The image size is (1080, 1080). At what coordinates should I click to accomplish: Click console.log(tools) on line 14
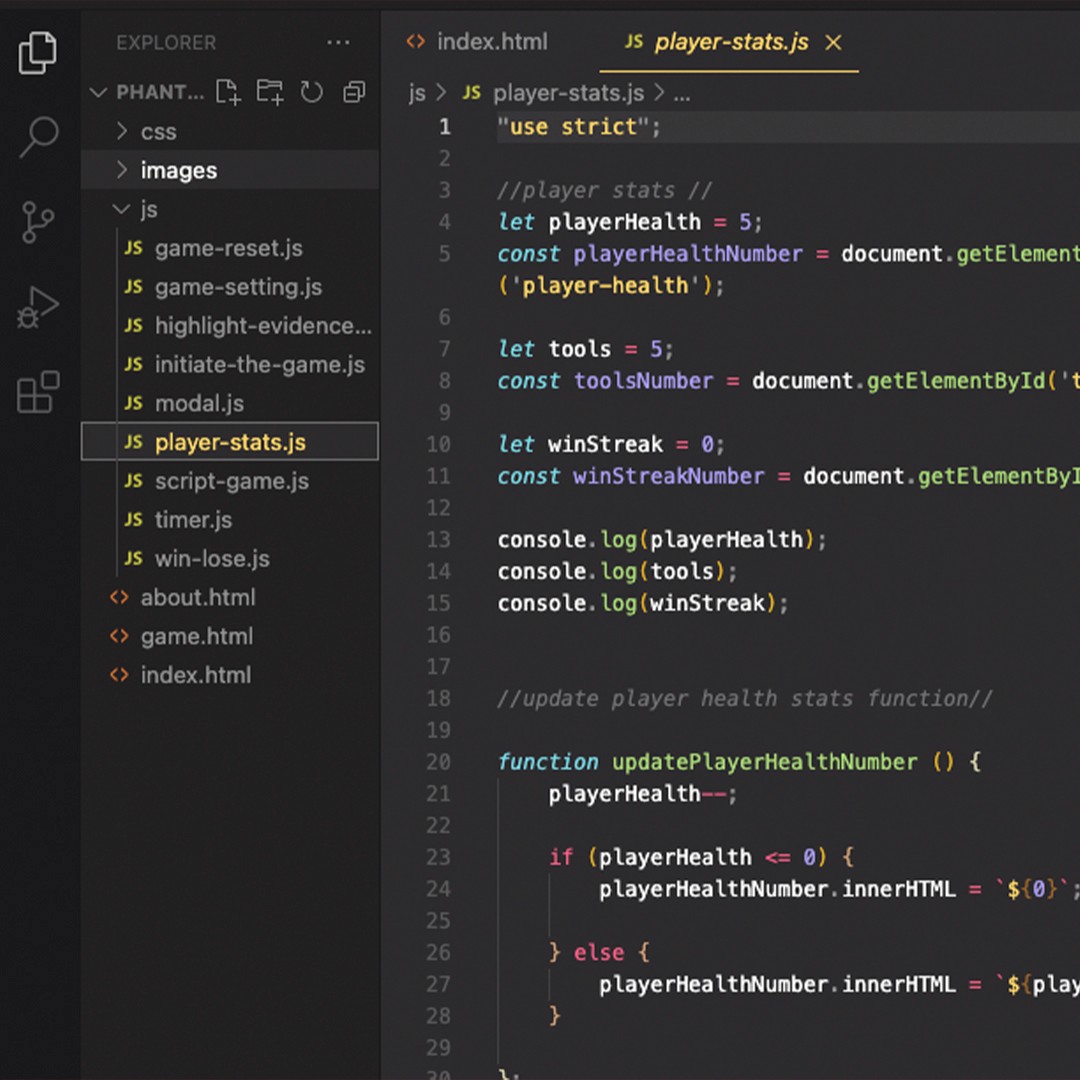tap(617, 571)
